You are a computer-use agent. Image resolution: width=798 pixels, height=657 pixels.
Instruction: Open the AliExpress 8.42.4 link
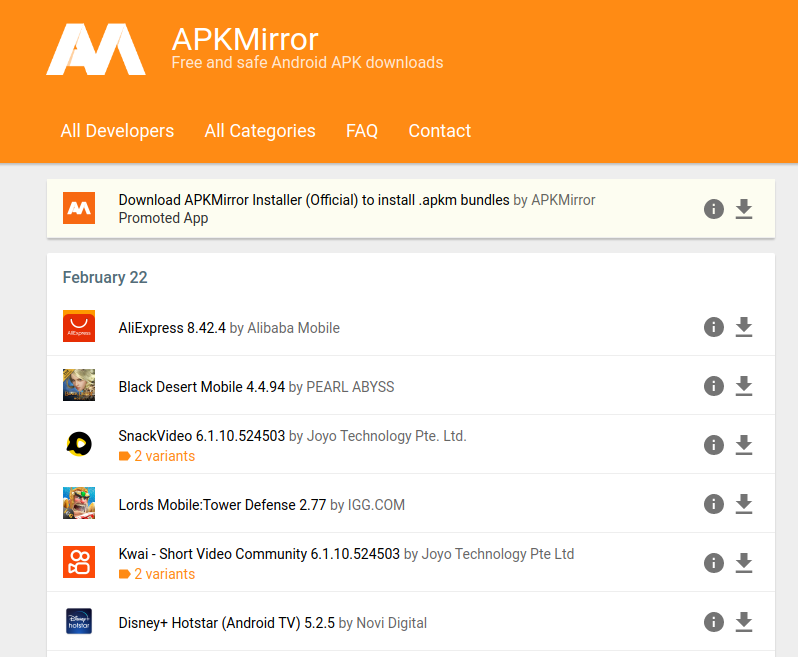[172, 328]
